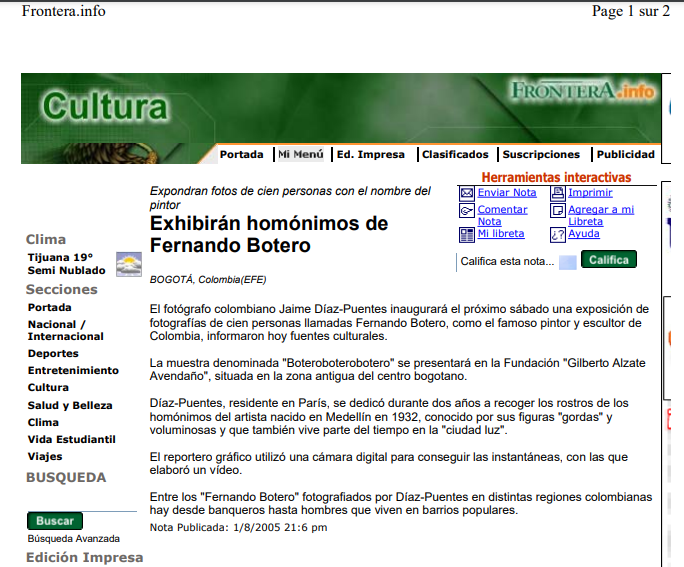
Task: Click the Ayuda question mark icon
Action: [558, 234]
